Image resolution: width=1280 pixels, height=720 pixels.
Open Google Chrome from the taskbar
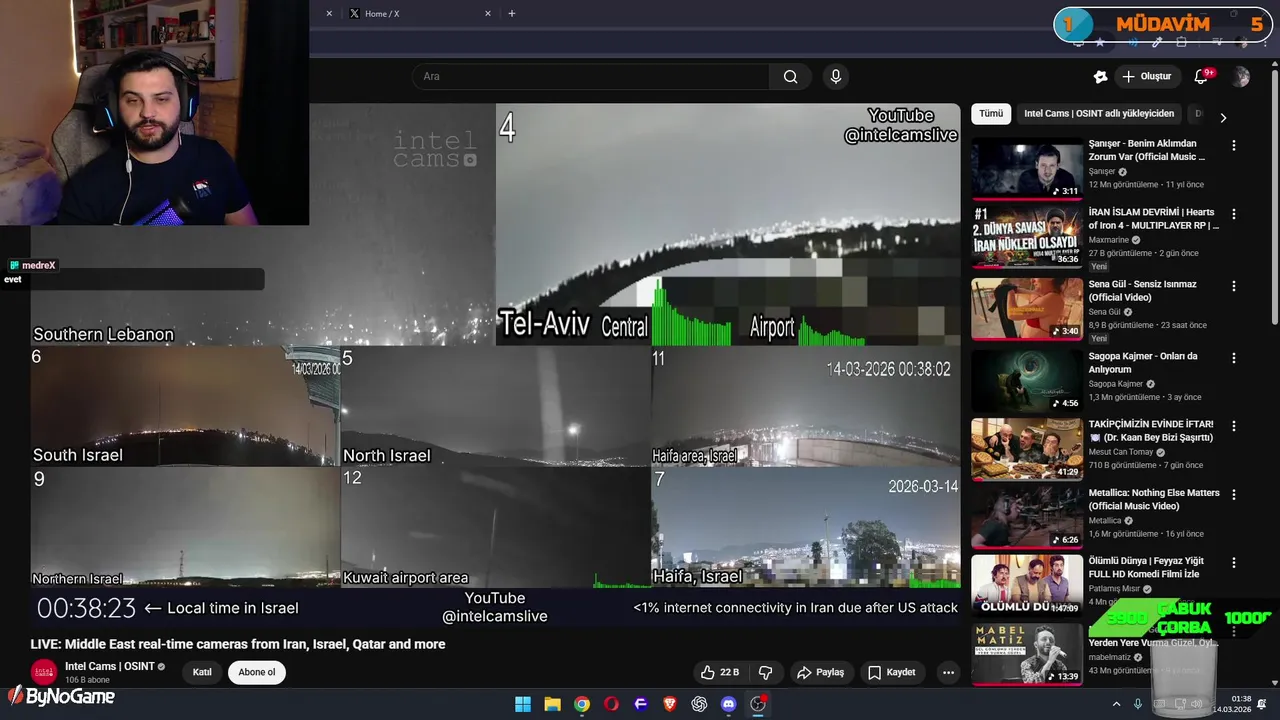pos(582,704)
